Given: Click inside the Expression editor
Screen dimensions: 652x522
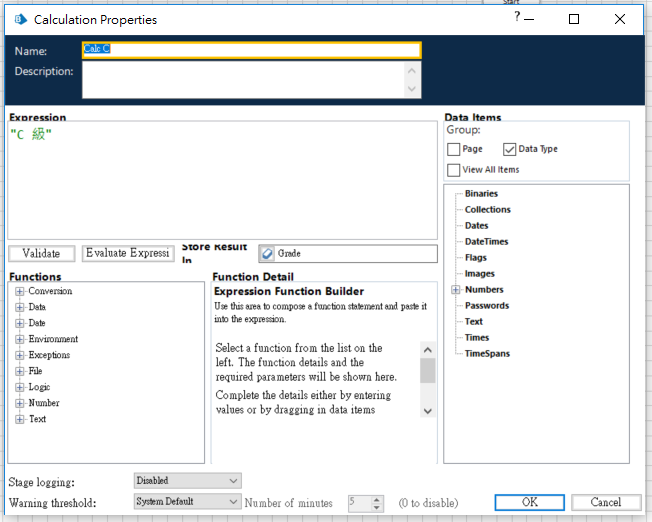Looking at the screenshot, I should coord(222,180).
